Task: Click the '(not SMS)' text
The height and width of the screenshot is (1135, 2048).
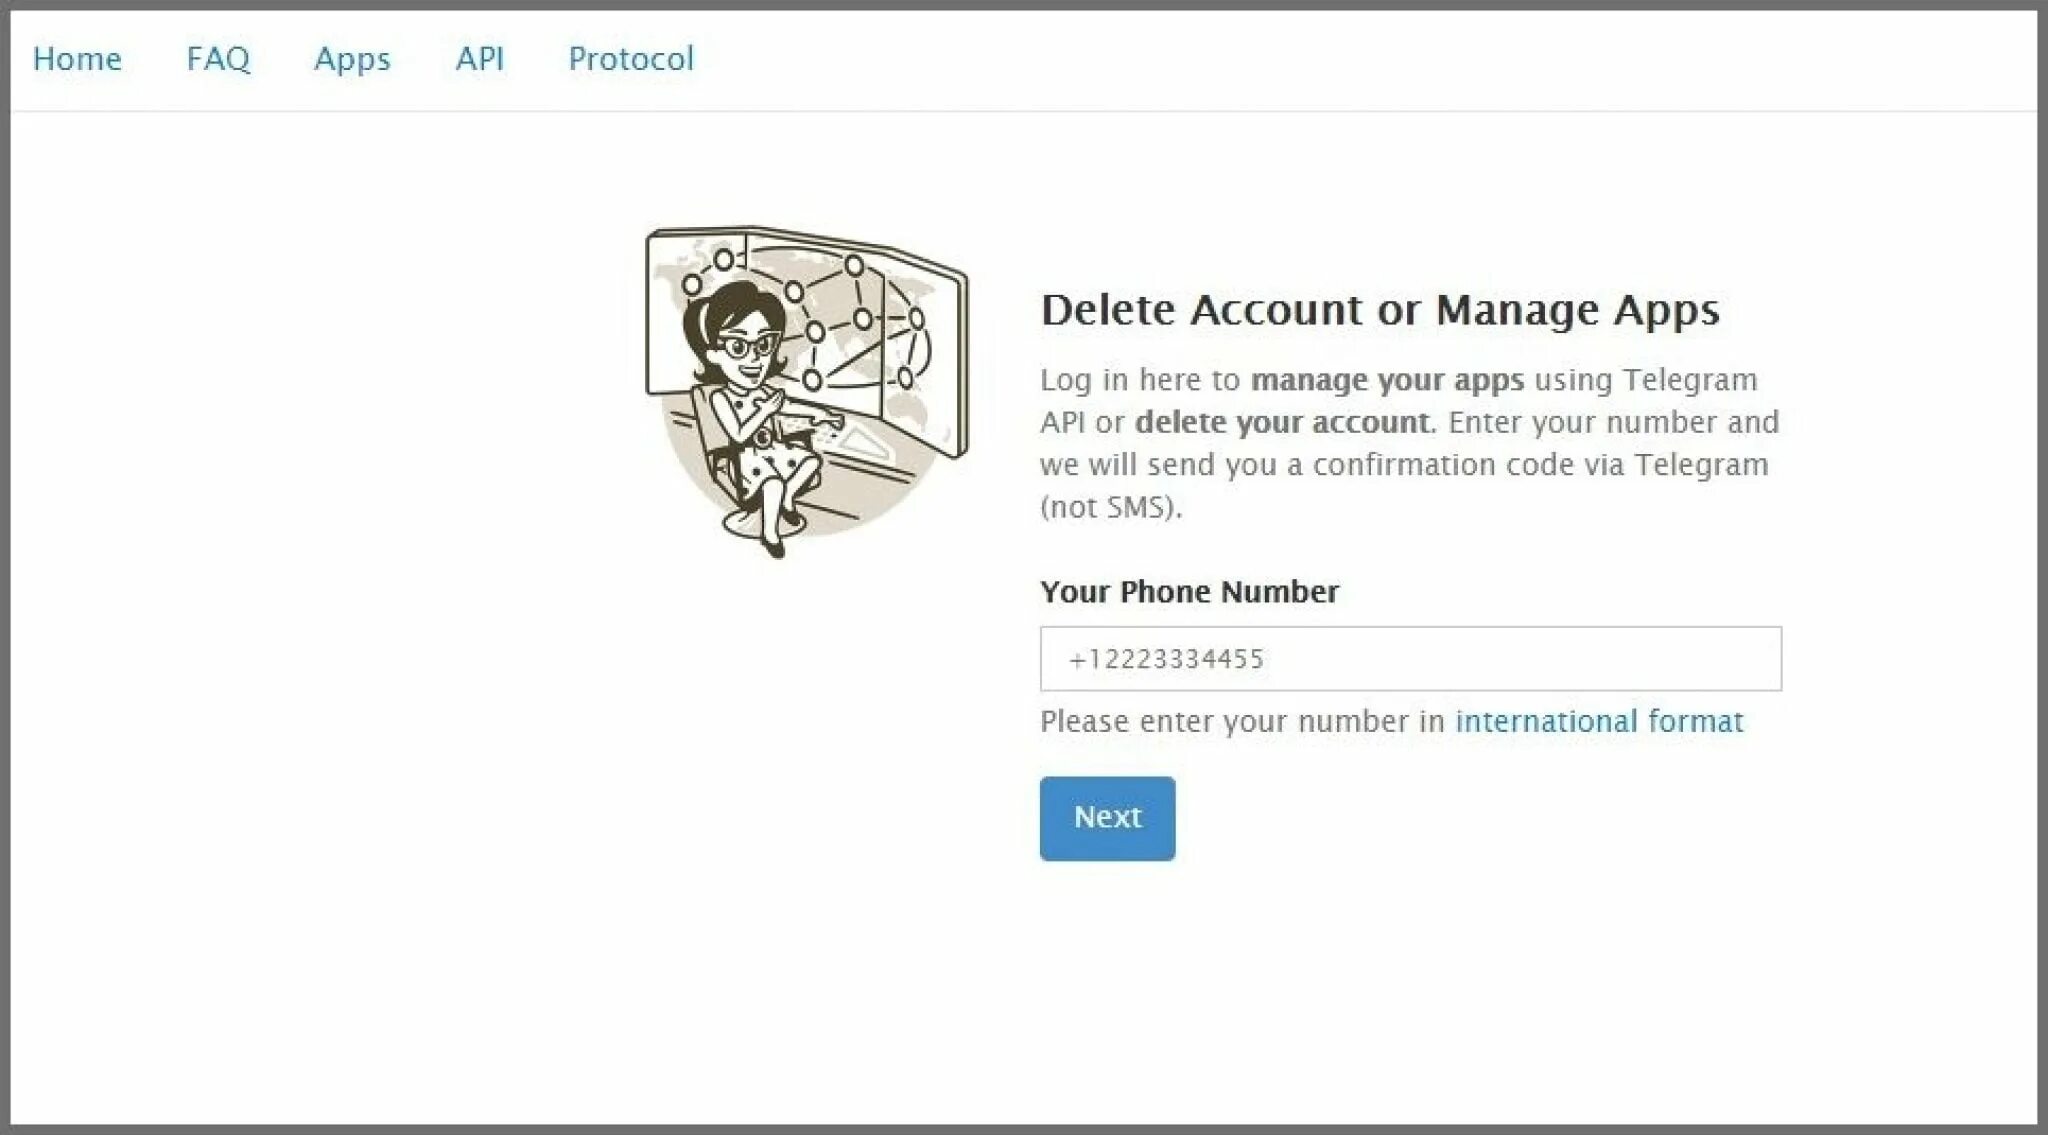Action: pos(1110,507)
